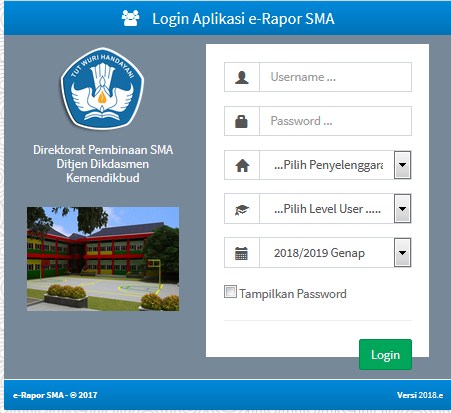Click the graduation cap icon beside Level User

[242, 209]
